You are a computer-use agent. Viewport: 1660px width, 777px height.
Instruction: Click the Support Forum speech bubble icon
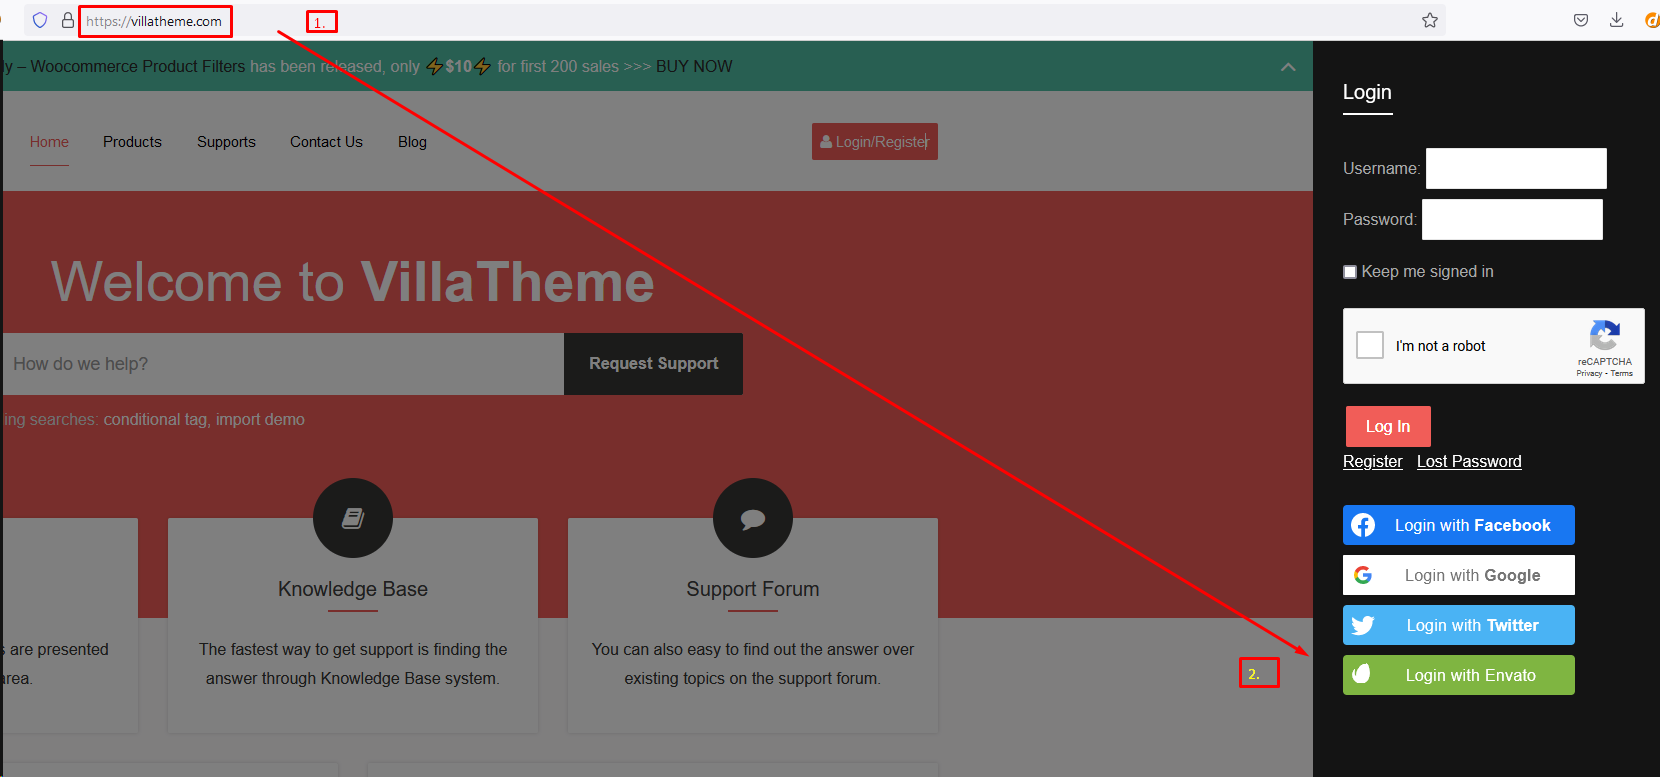[x=753, y=518]
